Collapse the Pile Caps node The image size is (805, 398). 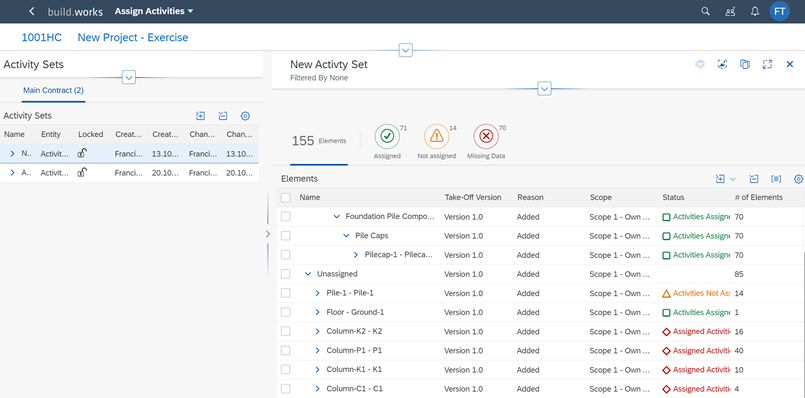click(346, 236)
